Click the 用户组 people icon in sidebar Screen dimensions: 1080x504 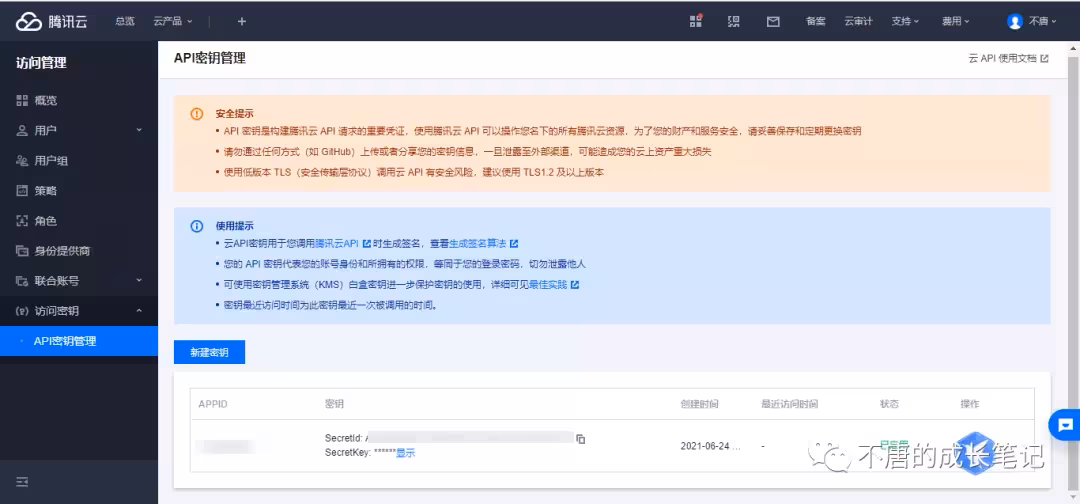coord(22,161)
